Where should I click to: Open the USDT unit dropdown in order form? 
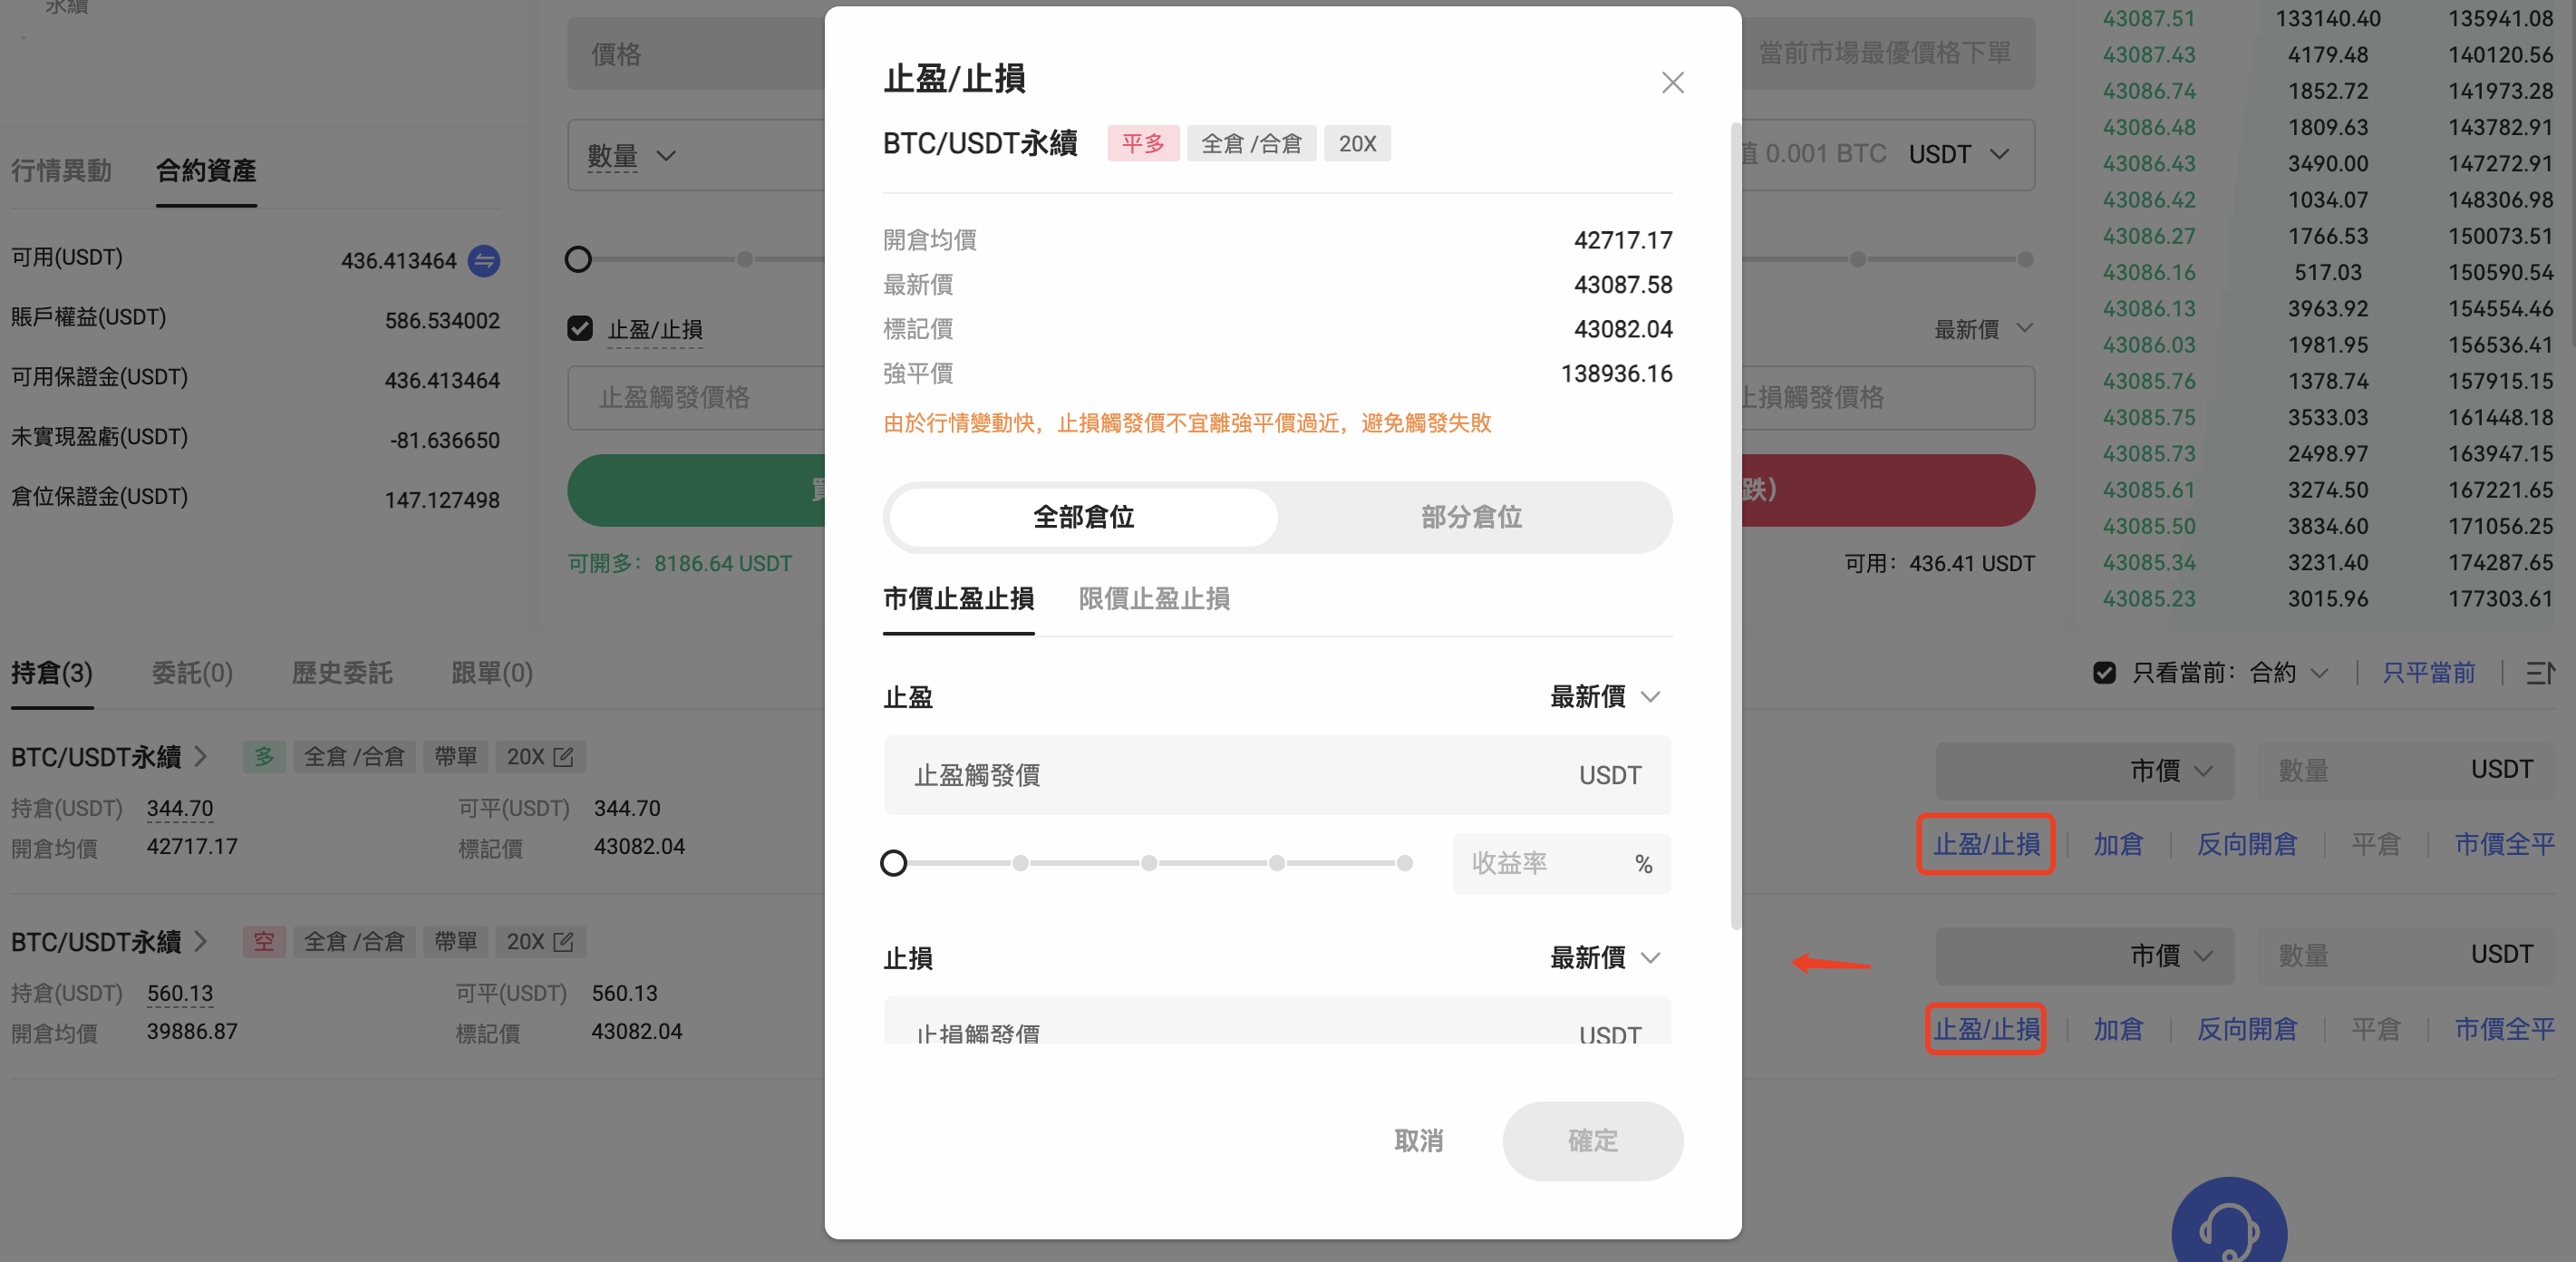[x=1958, y=155]
